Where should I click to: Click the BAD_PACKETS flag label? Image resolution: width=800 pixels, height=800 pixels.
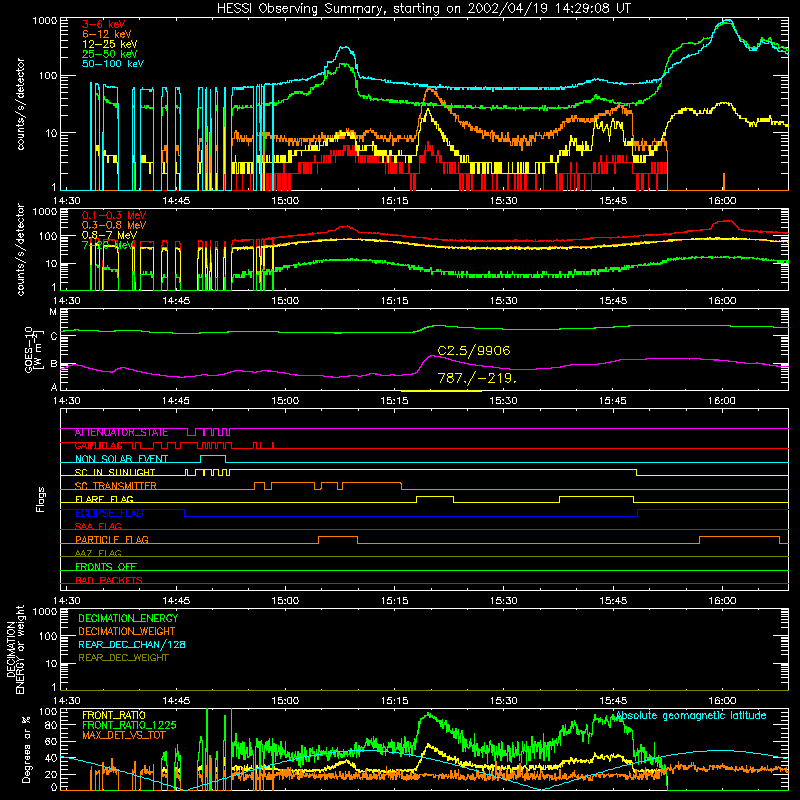(109, 580)
